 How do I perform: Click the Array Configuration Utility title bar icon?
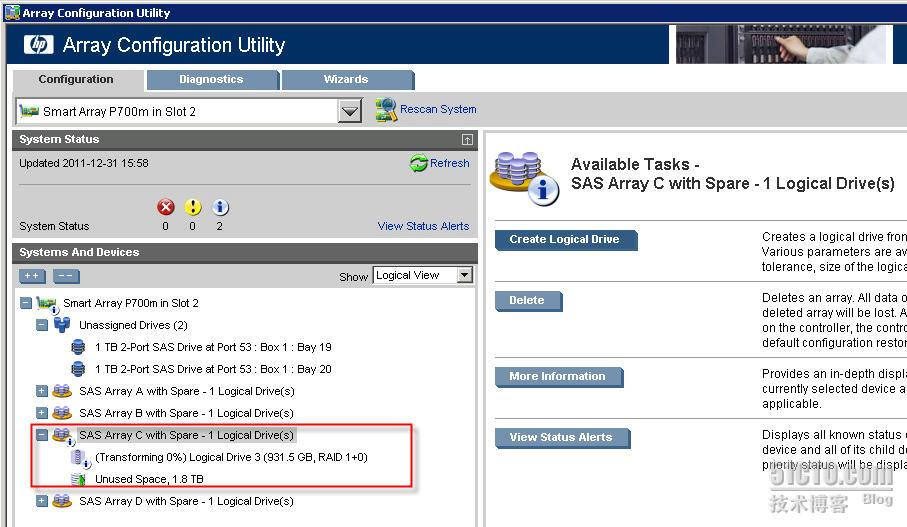pyautogui.click(x=12, y=12)
